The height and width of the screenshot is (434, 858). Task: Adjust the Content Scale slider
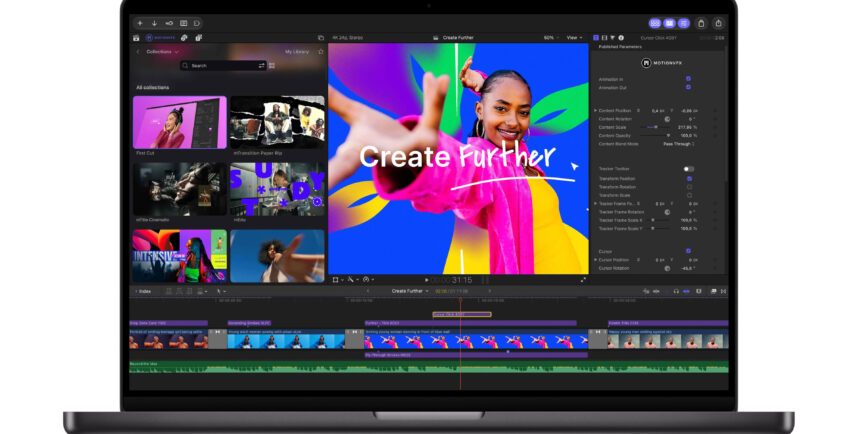coord(656,127)
